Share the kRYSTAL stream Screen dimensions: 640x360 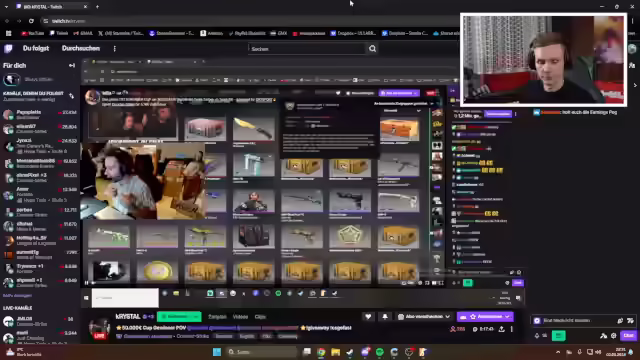[502, 329]
